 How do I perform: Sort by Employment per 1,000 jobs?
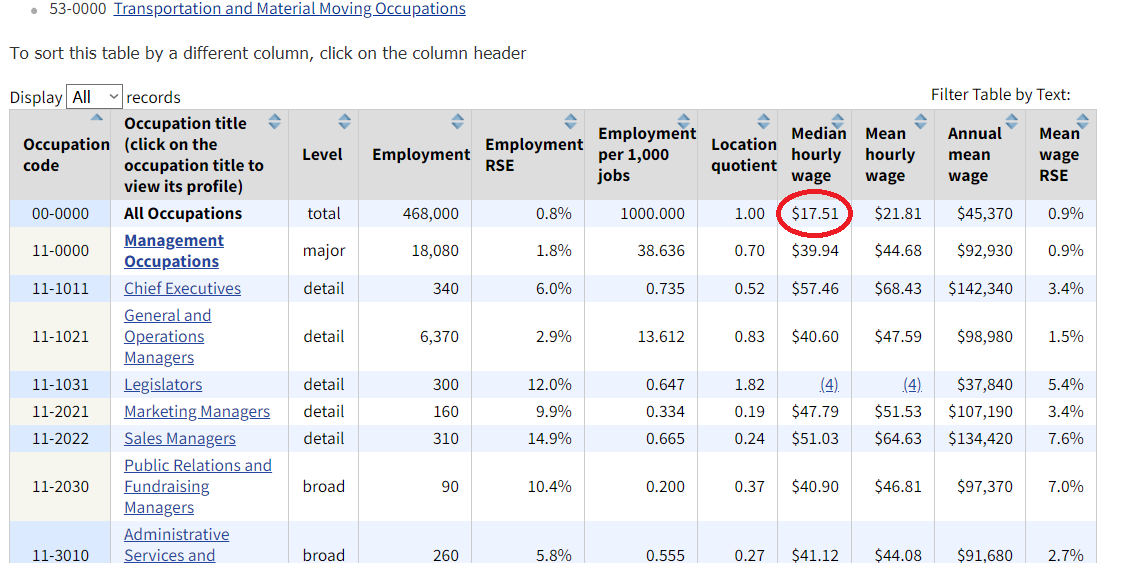684,121
